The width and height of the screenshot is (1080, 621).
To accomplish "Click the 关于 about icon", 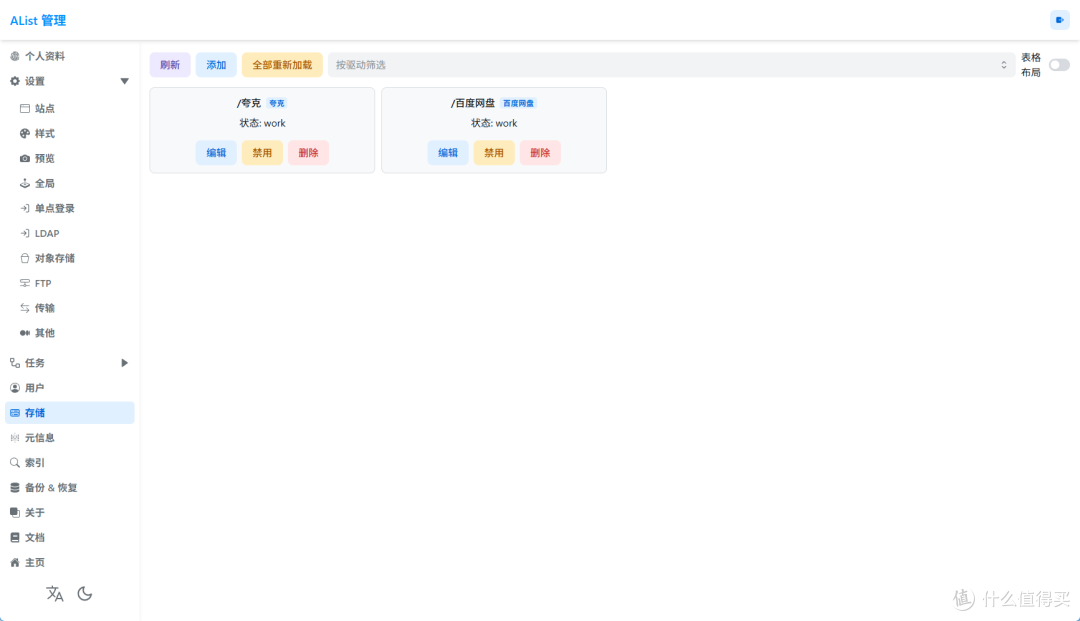I will [14, 512].
